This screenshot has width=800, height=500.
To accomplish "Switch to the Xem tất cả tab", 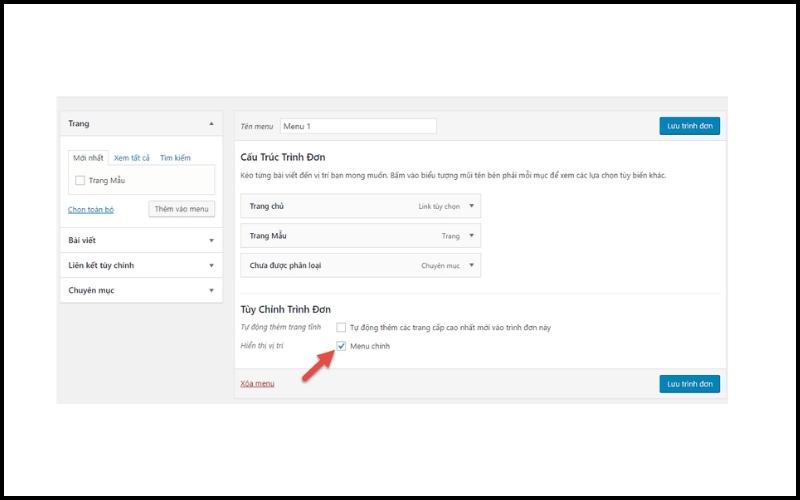I will click(131, 158).
